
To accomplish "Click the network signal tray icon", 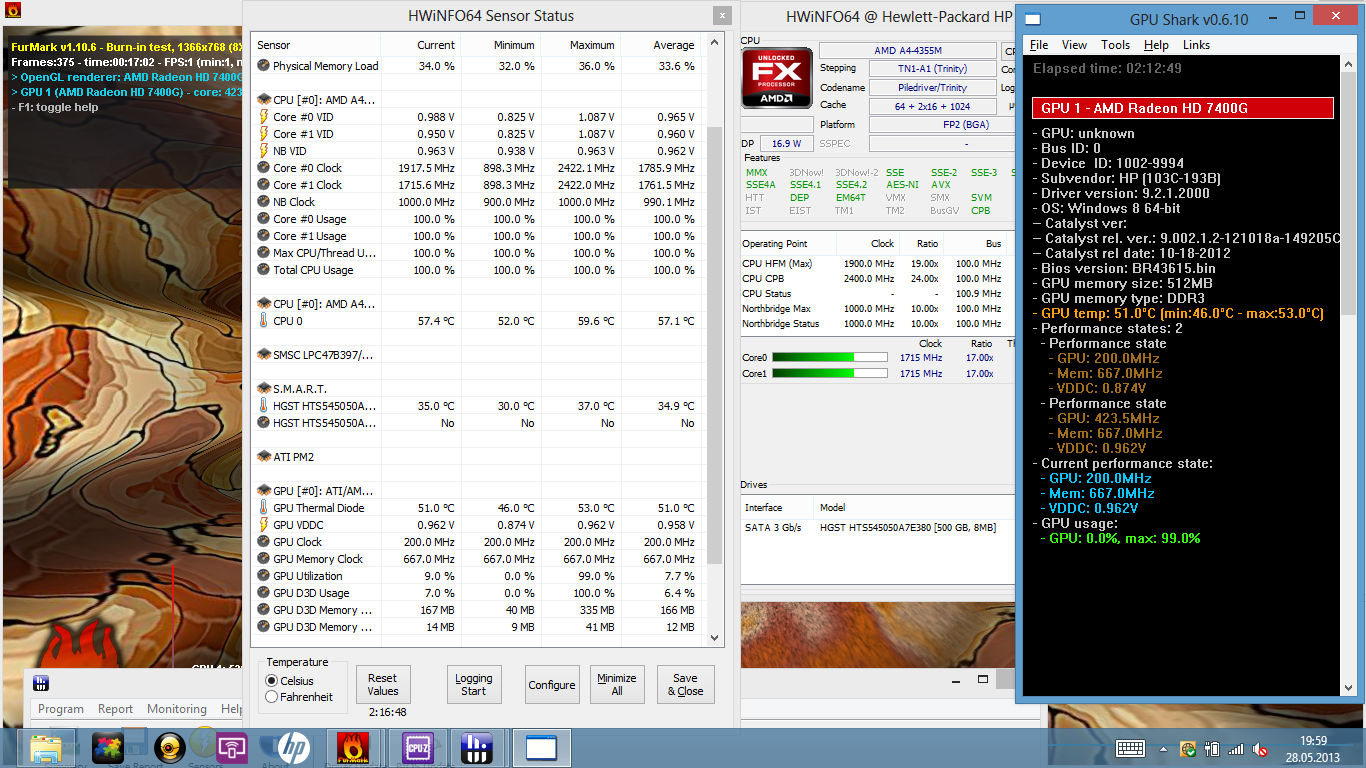I will point(1237,749).
